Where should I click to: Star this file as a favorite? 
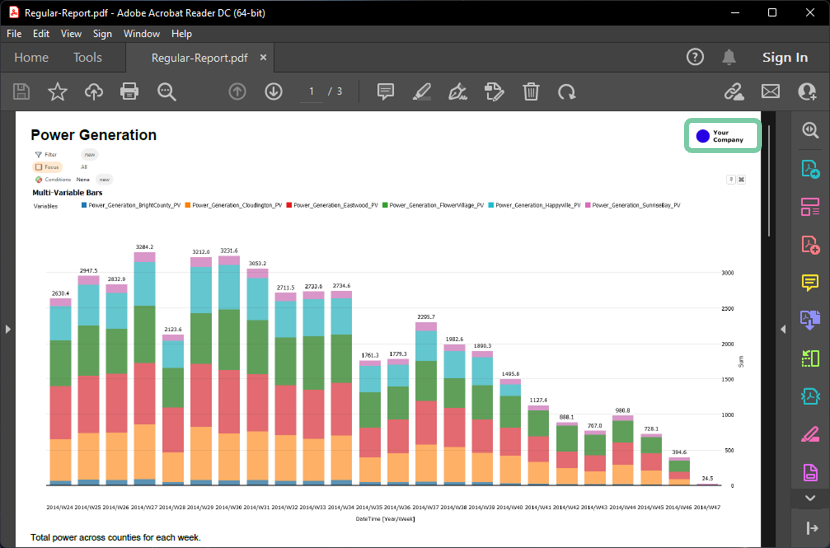point(57,92)
